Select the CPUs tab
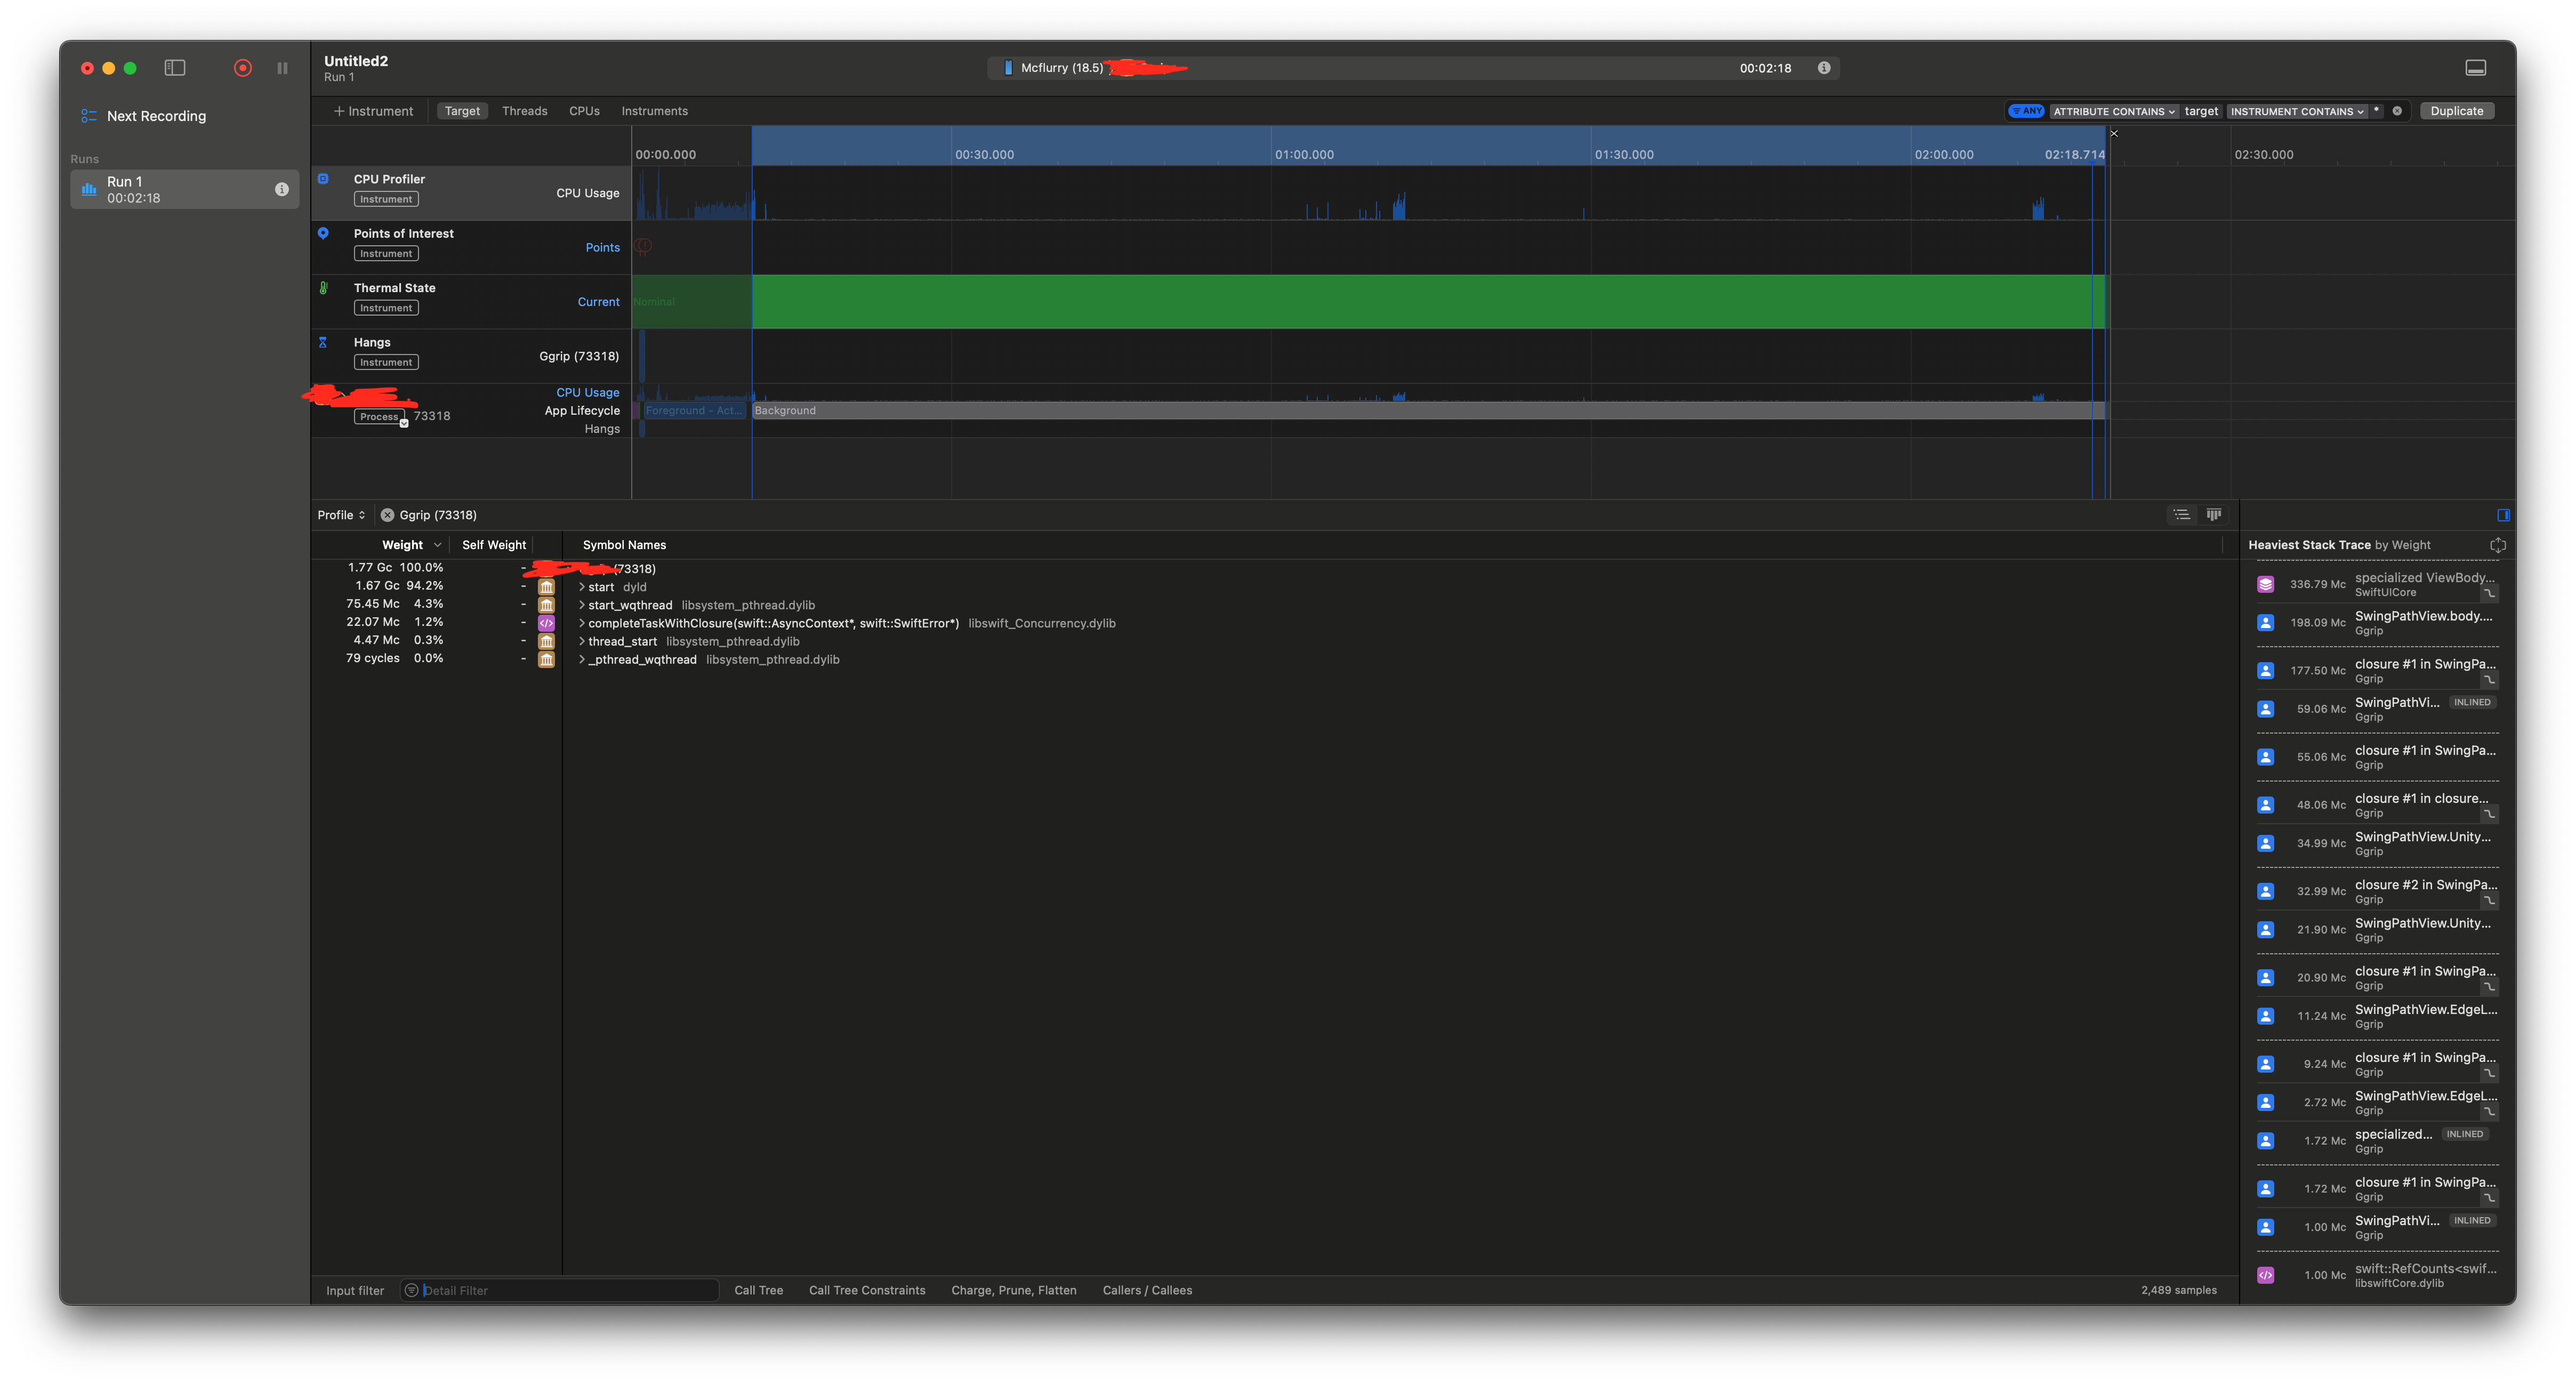The image size is (2576, 1384). (584, 111)
